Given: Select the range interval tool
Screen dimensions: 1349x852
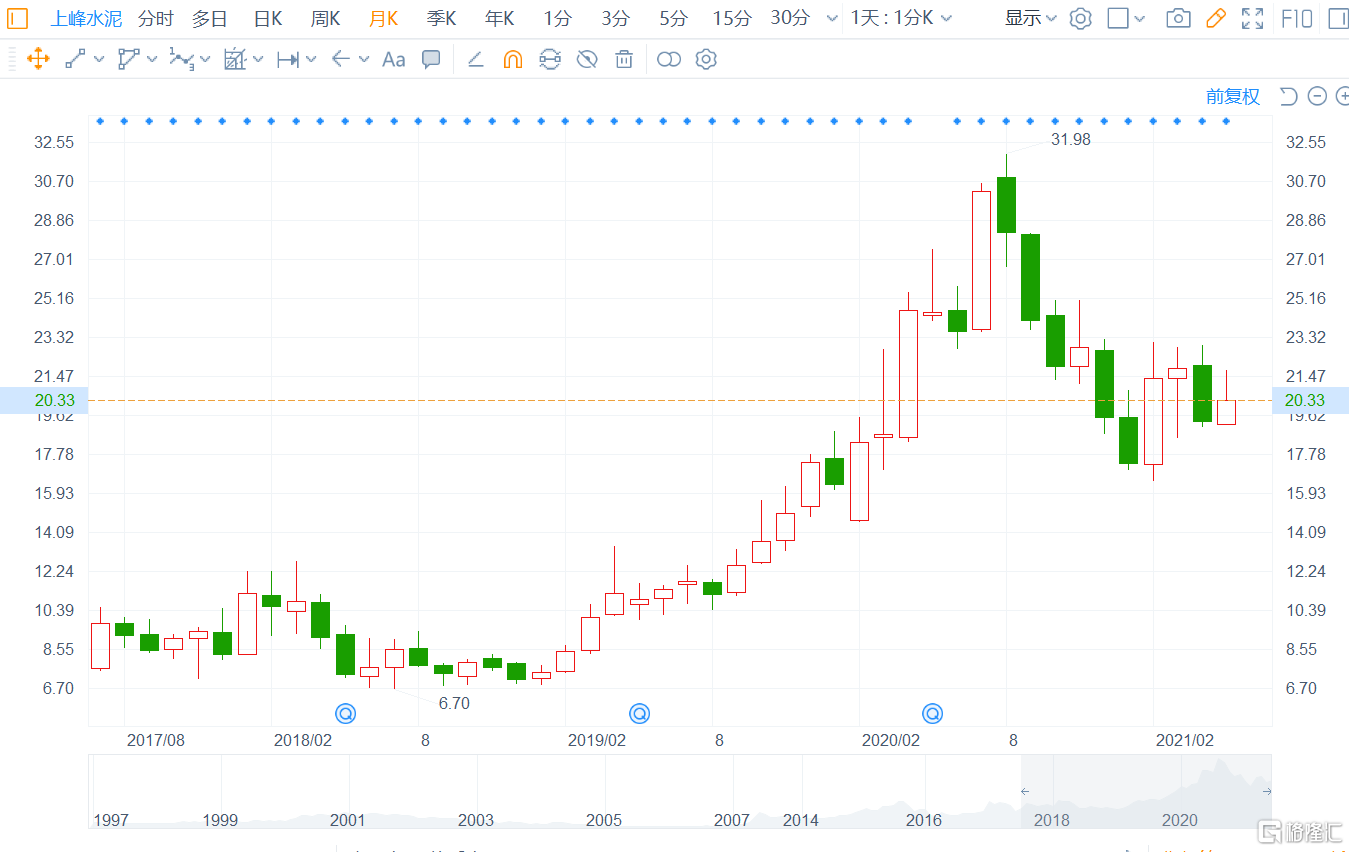Looking at the screenshot, I should click(288, 59).
